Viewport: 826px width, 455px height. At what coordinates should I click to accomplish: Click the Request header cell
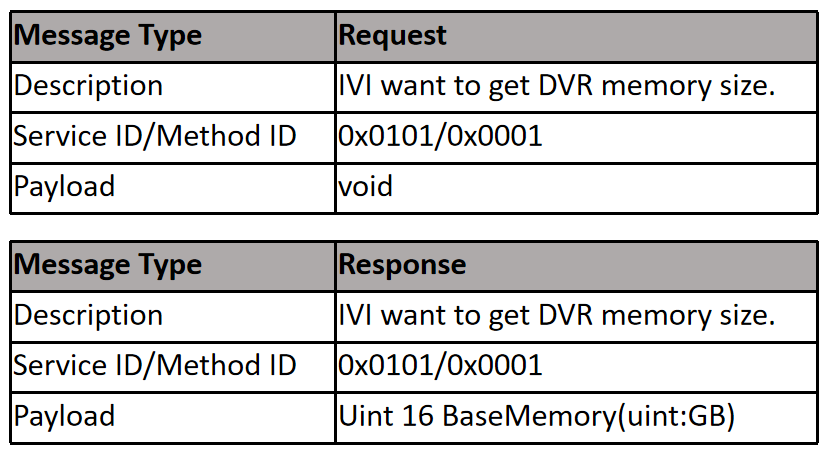point(576,36)
